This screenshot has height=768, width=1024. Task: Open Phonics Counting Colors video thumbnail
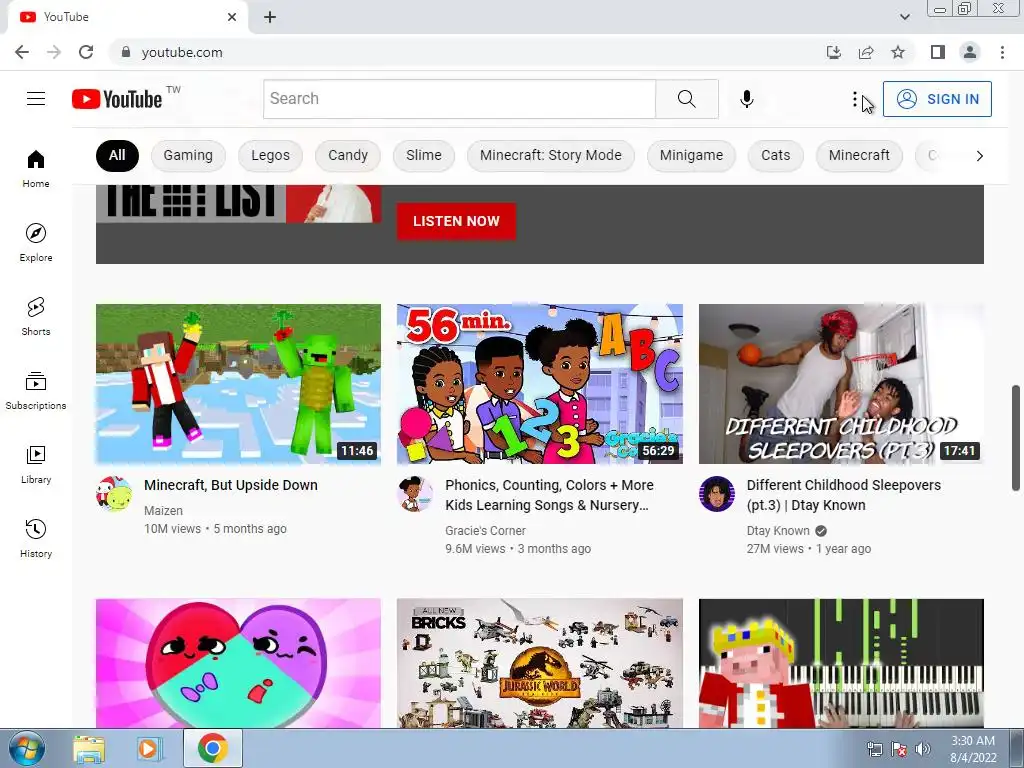click(x=539, y=384)
